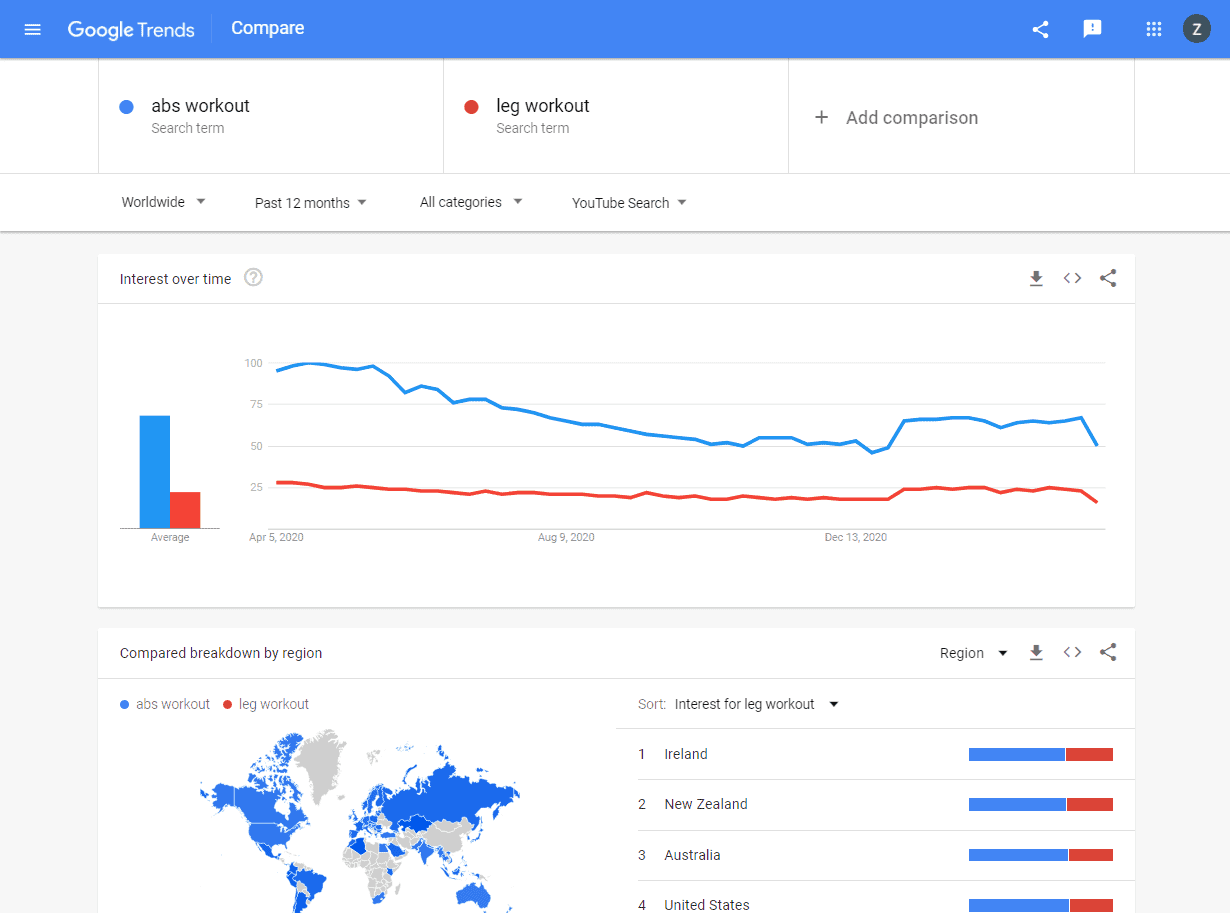
Task: Click the Apr 5, 2020 axis label
Action: pos(276,538)
